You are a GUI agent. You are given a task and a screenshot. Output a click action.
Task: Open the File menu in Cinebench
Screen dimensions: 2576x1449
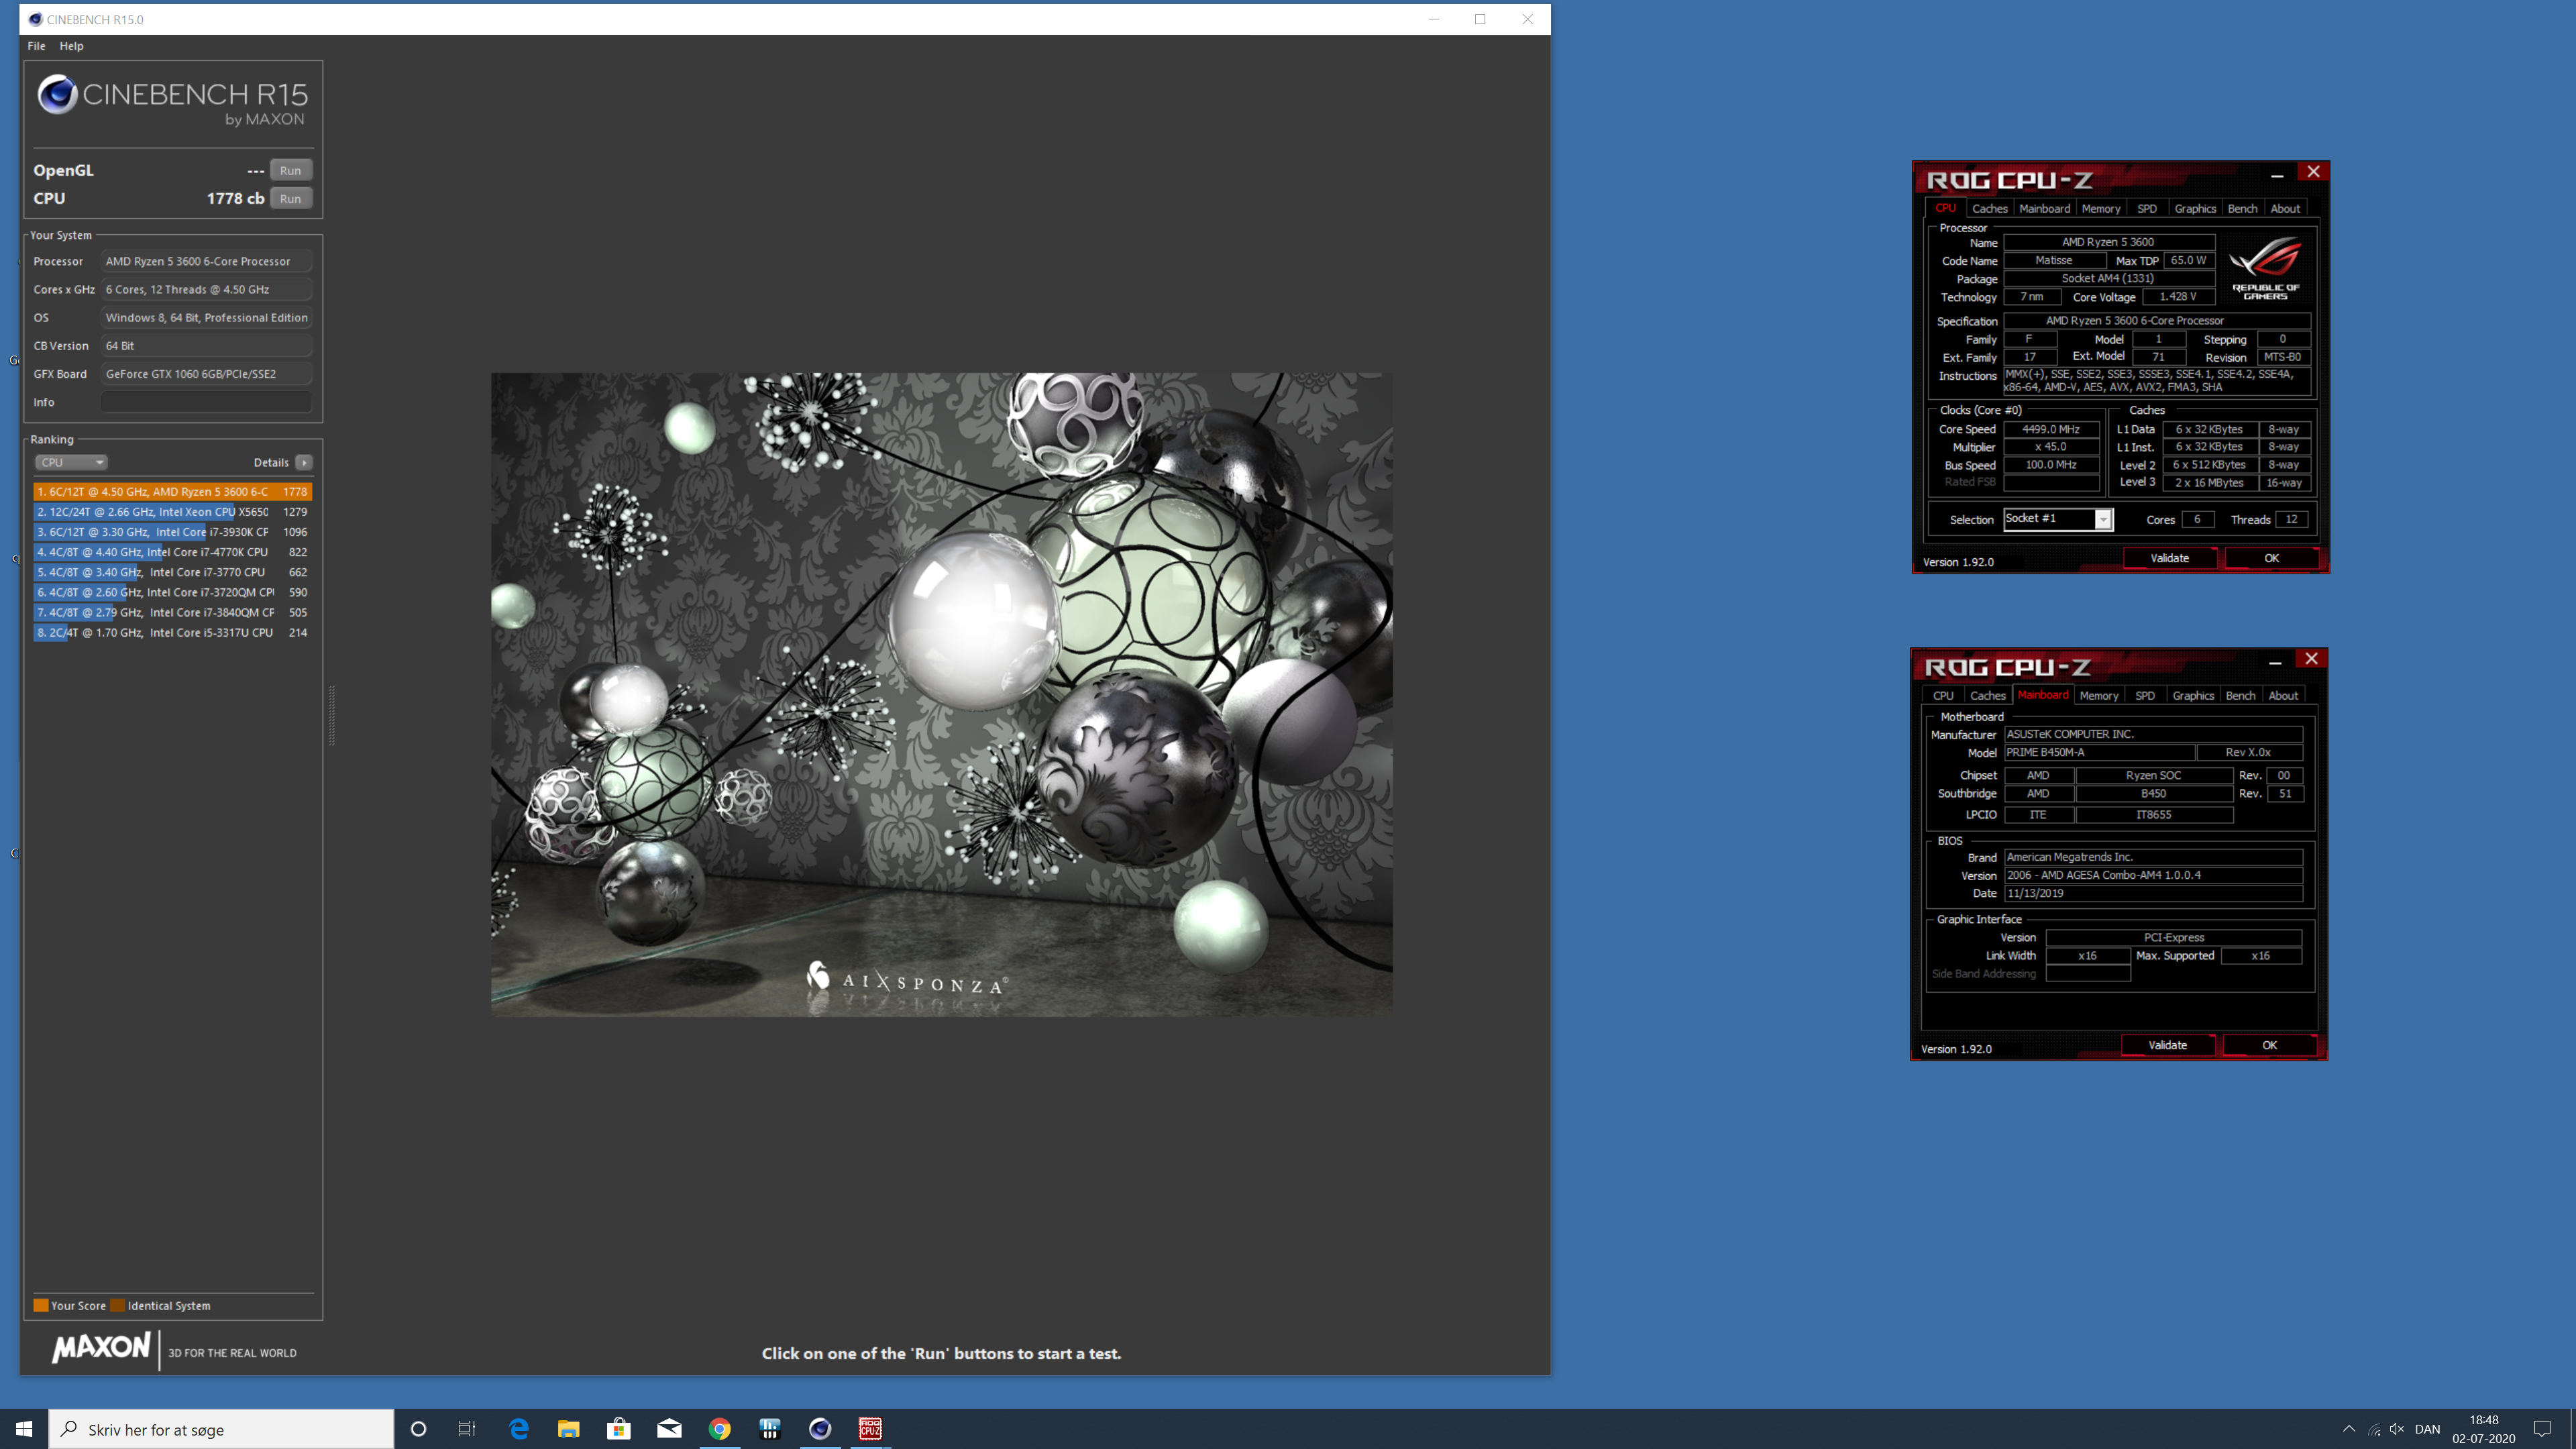pyautogui.click(x=36, y=46)
